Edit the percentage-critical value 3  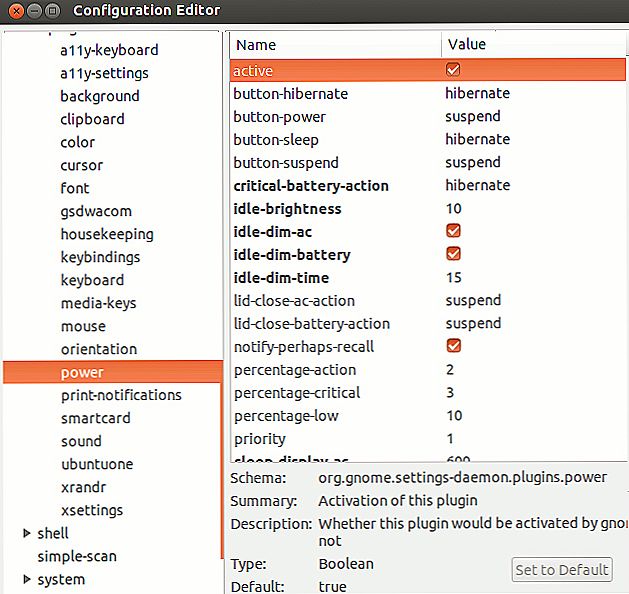(x=450, y=392)
